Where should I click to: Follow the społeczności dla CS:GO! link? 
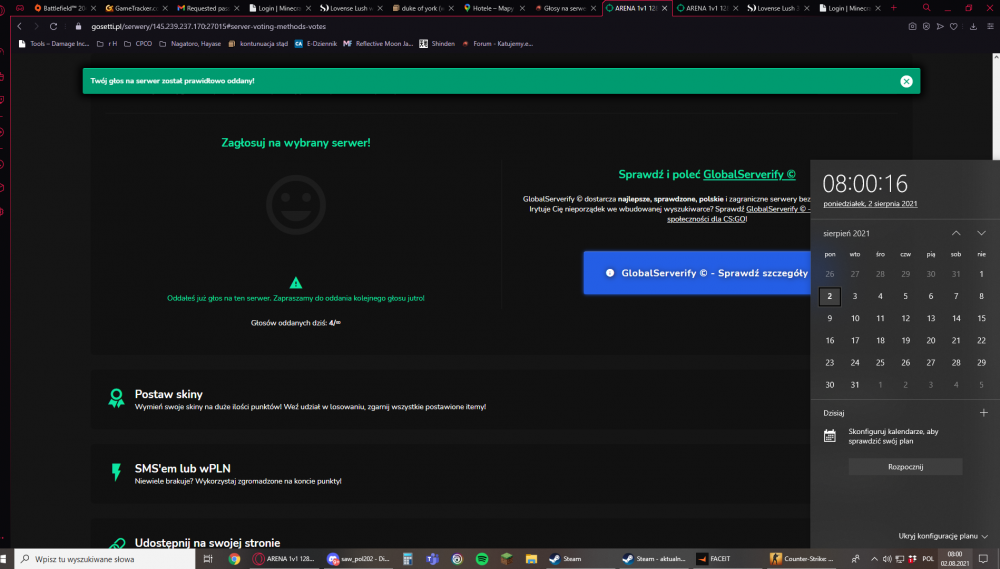(x=707, y=219)
